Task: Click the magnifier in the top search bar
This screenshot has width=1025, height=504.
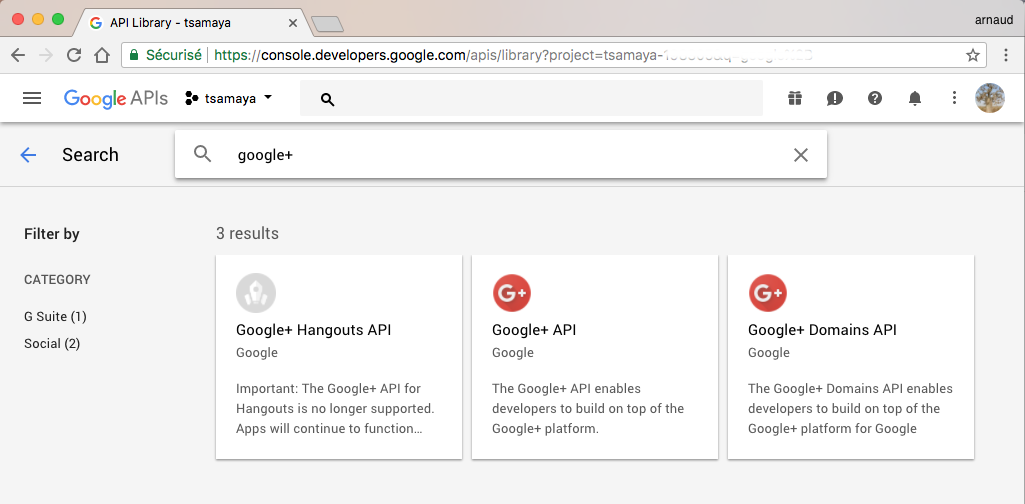Action: pos(328,99)
